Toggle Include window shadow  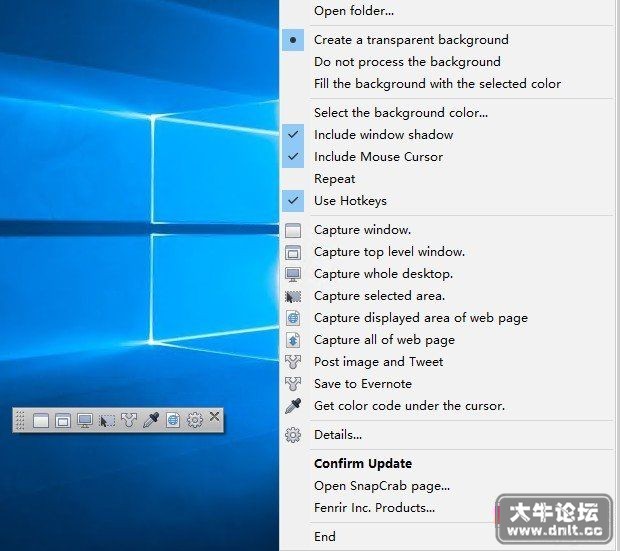tap(447, 134)
